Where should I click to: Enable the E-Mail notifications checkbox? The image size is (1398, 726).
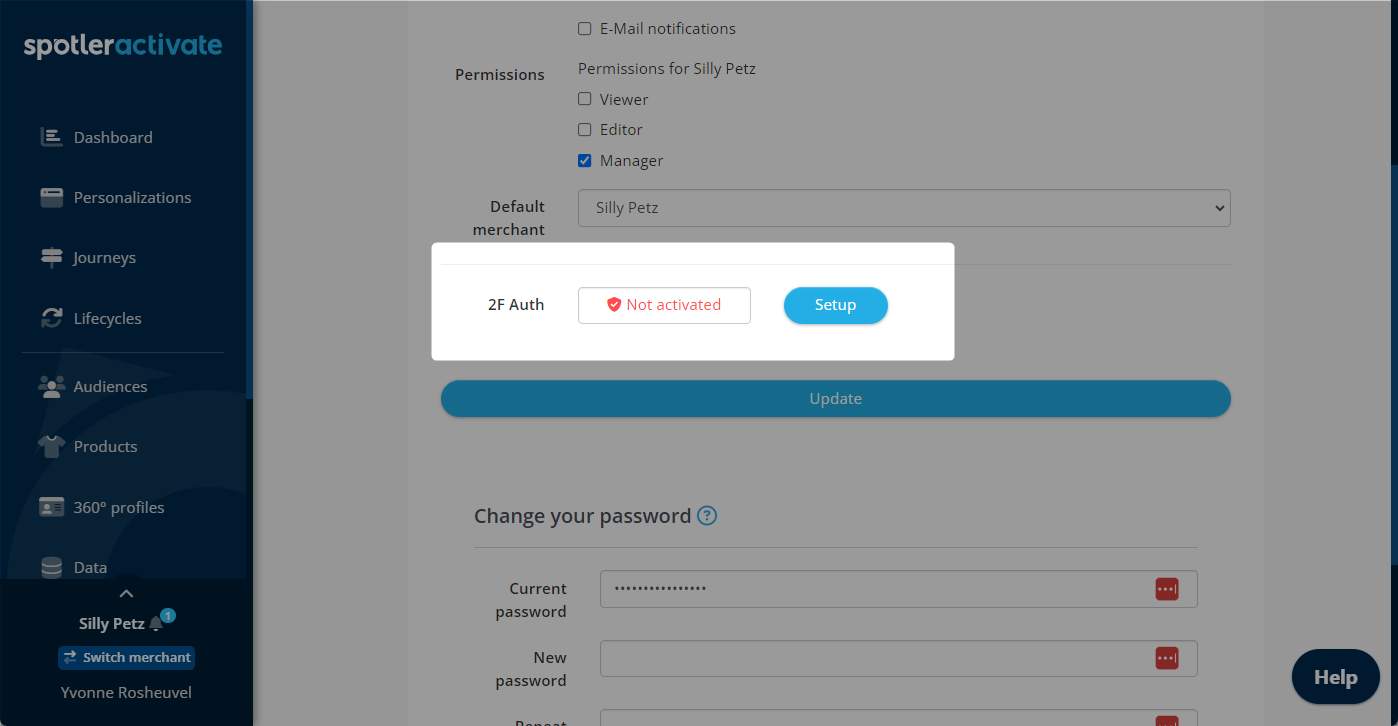(x=585, y=29)
